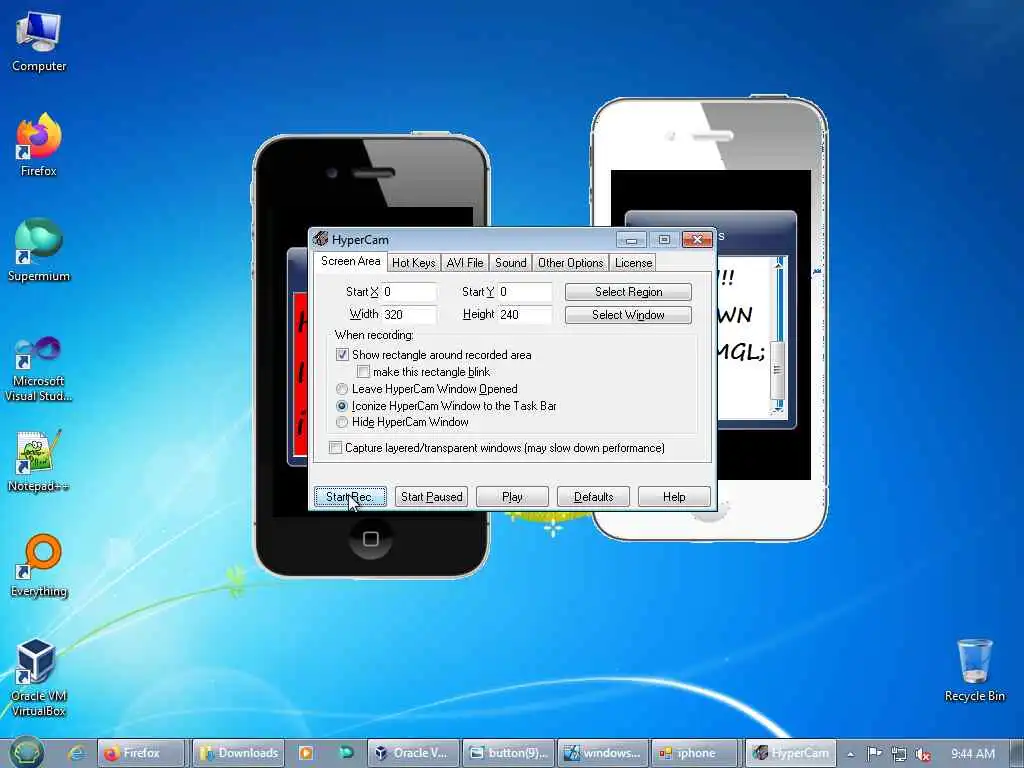Focus the Width input field
Image resolution: width=1024 pixels, height=768 pixels.
pos(409,315)
